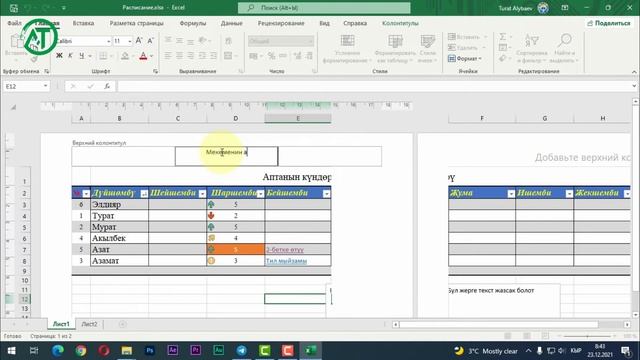The width and height of the screenshot is (640, 360).
Task: Switch to sheet Лист2
Action: [x=89, y=324]
